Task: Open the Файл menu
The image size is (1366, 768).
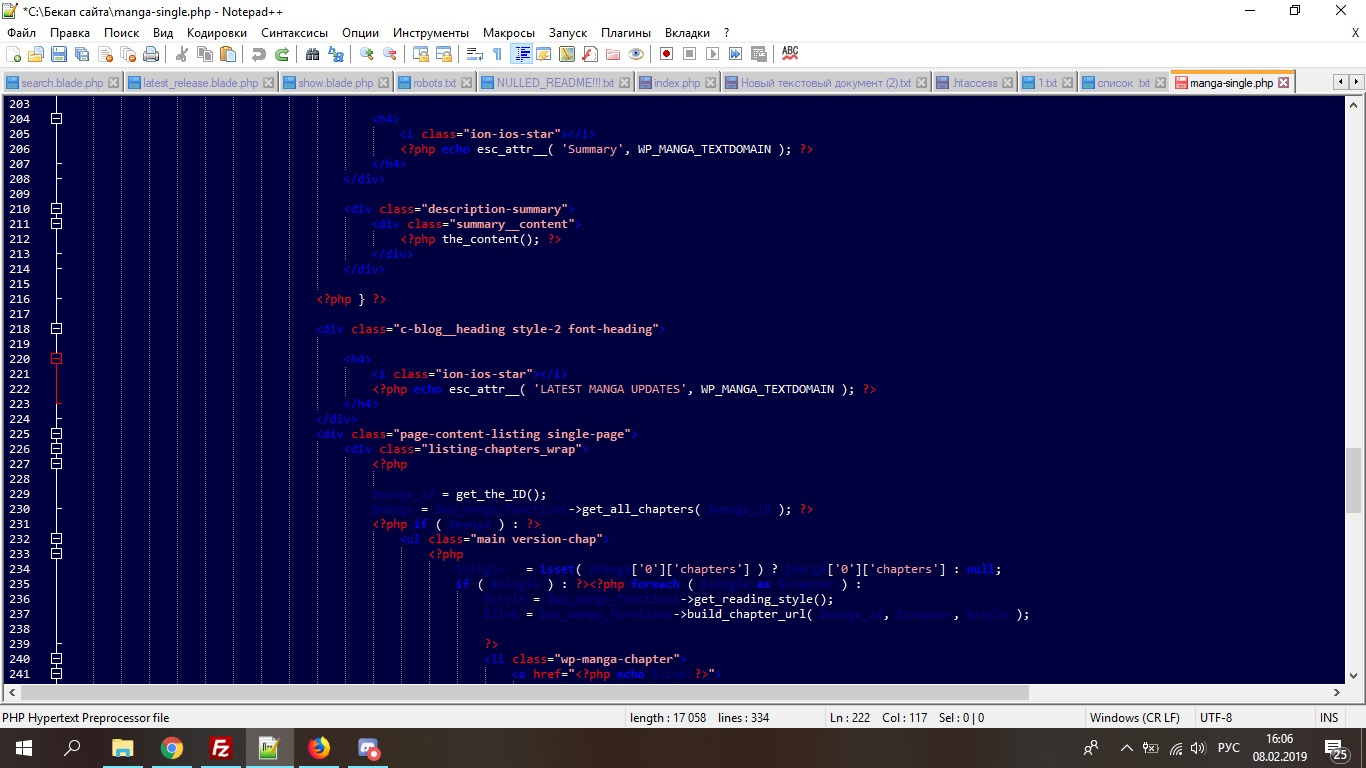Action: click(x=21, y=33)
